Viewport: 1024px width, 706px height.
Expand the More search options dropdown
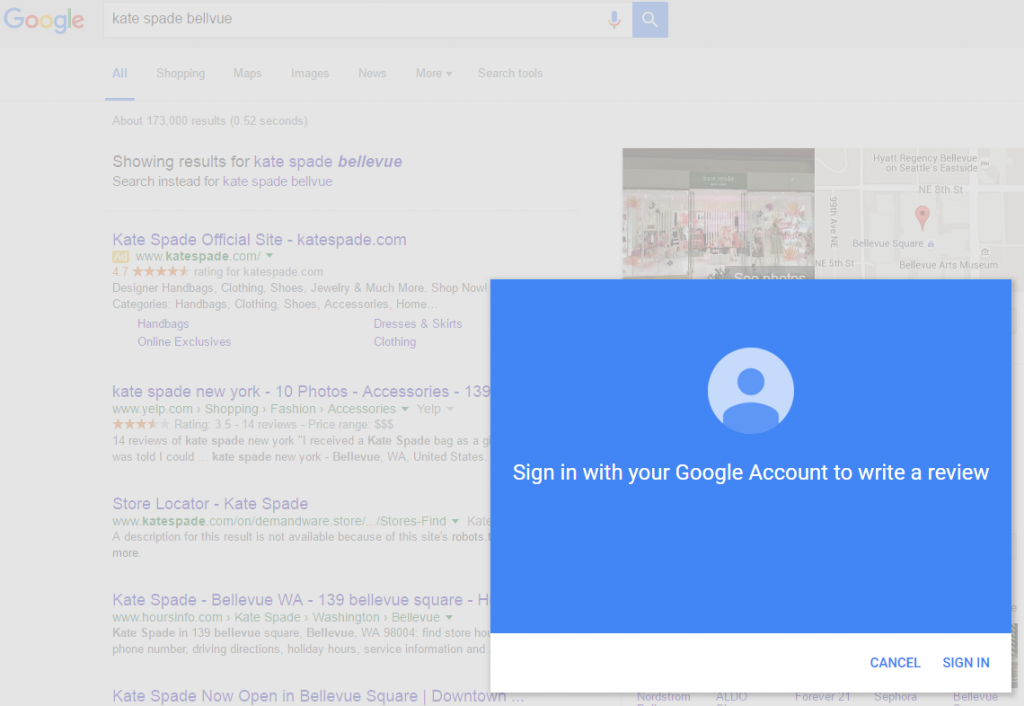point(433,73)
